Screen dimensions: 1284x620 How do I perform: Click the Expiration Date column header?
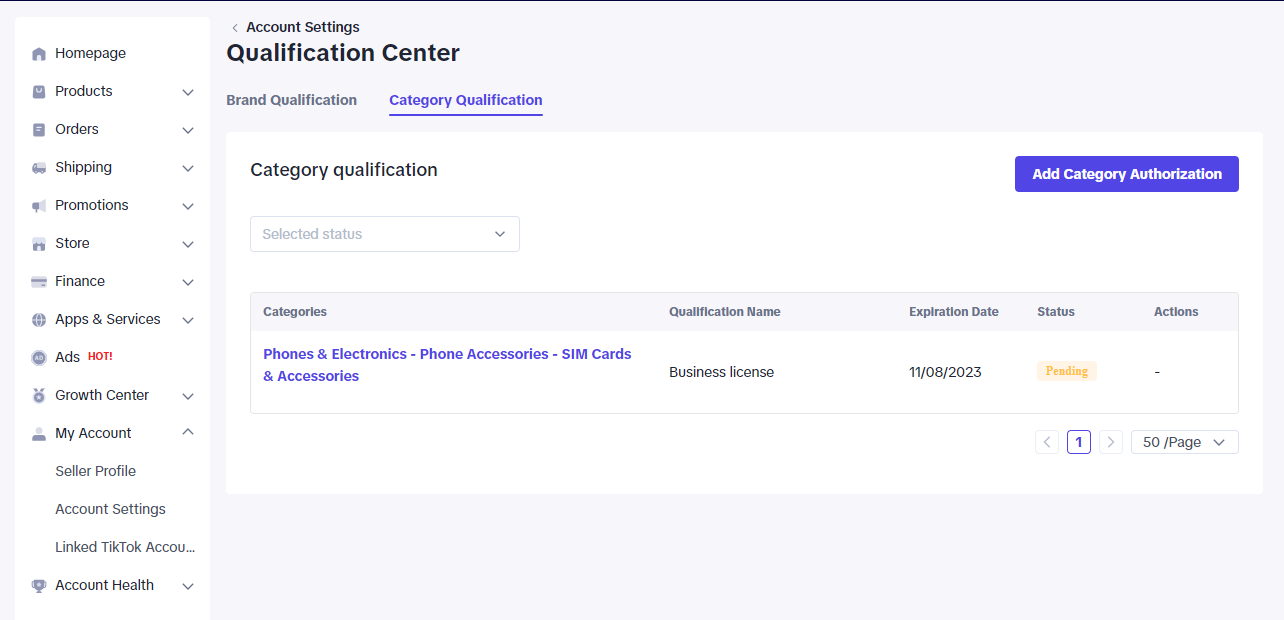pyautogui.click(x=954, y=312)
